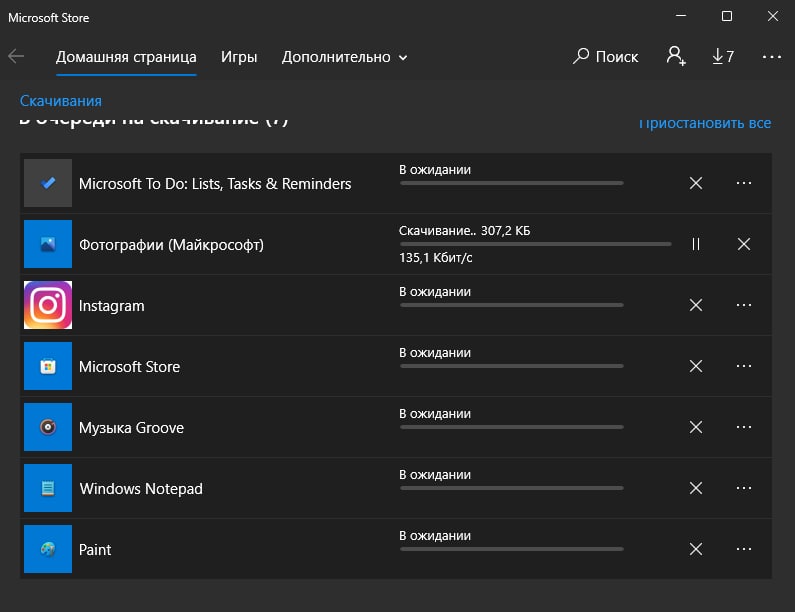Viewport: 795px width, 612px height.
Task: Click Скачивание.. 307,2 КБ status
Action: click(464, 231)
